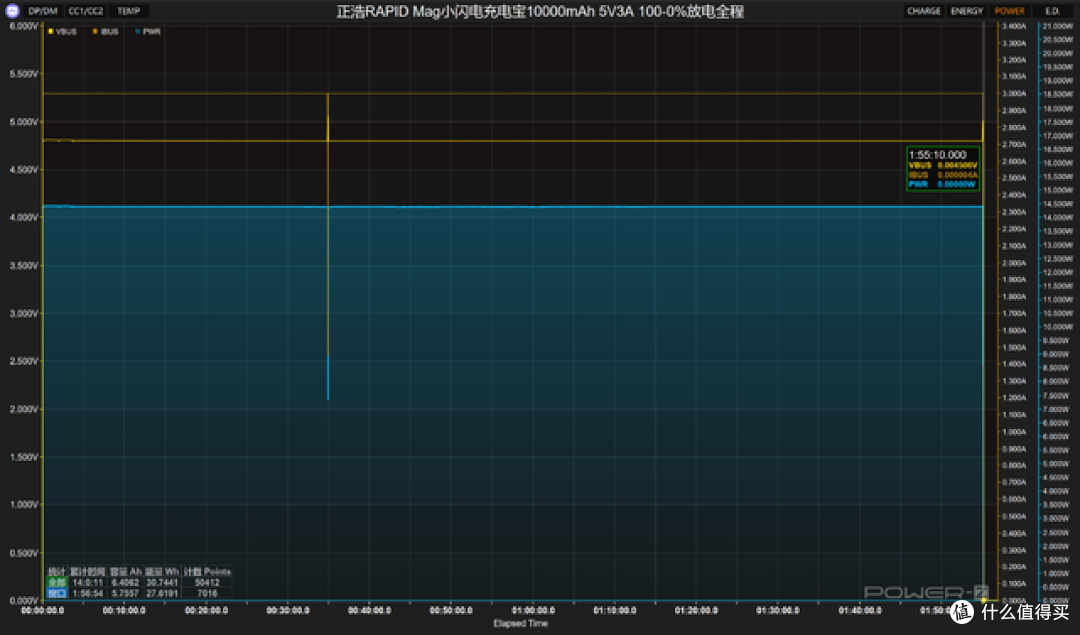Open the E.D. tab
1080x635 pixels.
click(1052, 11)
